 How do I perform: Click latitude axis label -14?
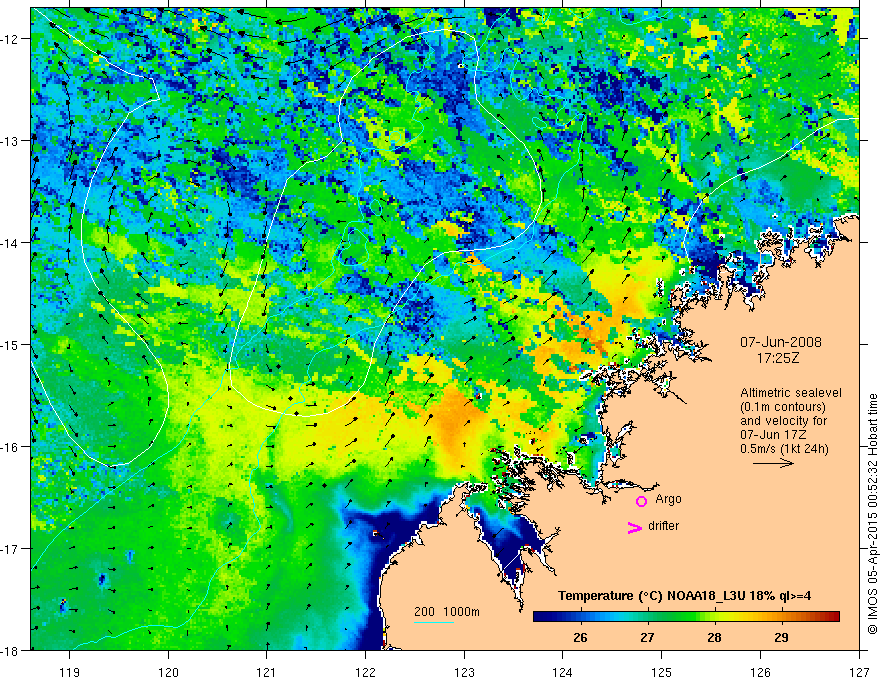[11, 243]
